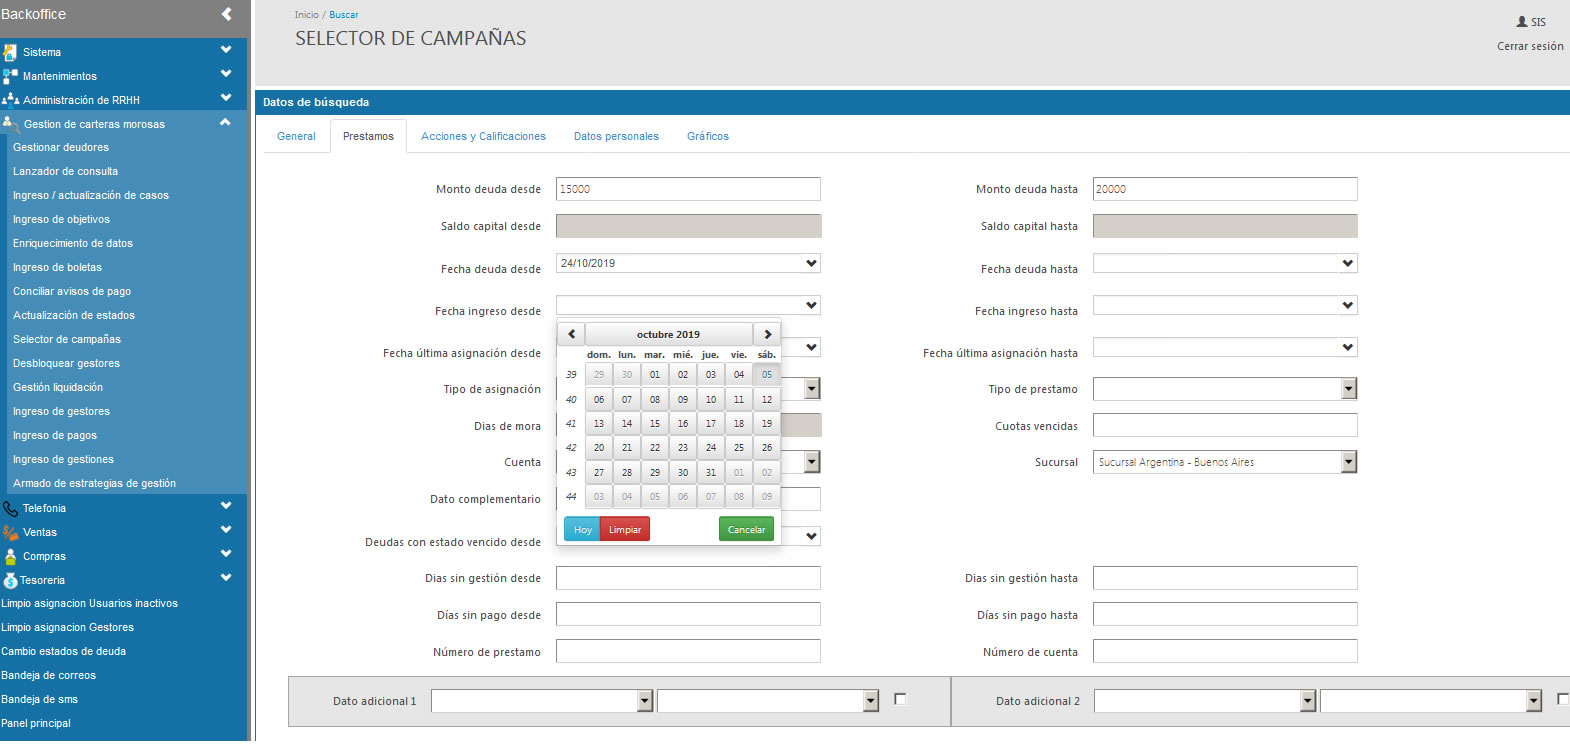Go to previous month in calendar

571,334
